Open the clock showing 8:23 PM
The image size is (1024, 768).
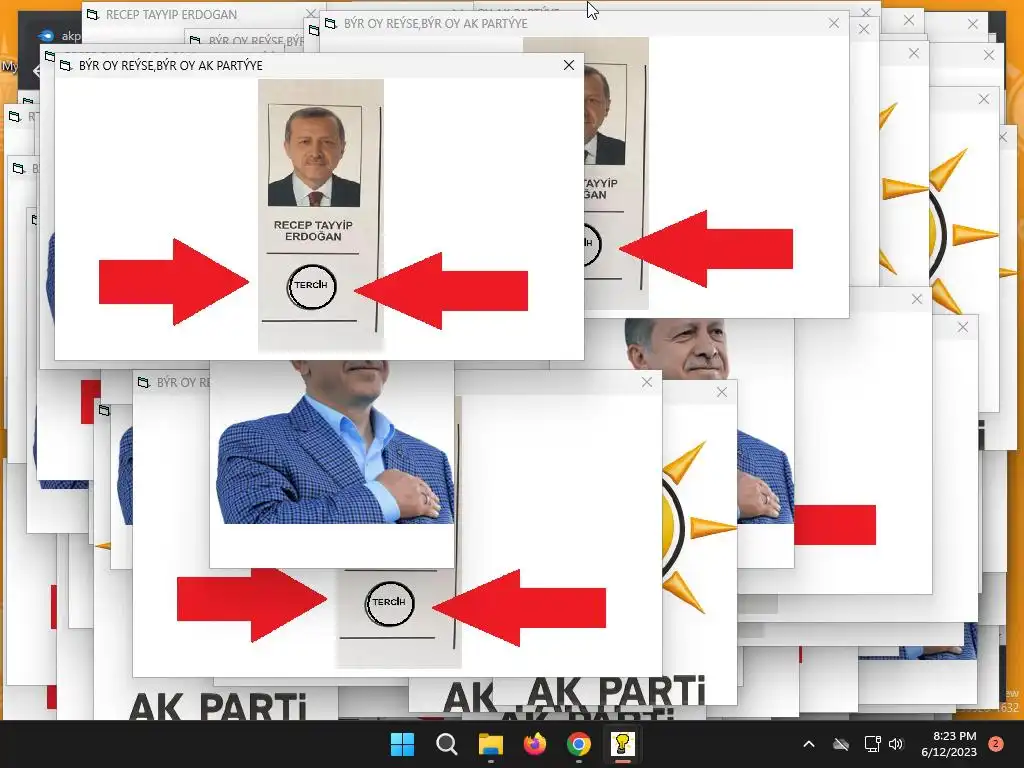coord(949,744)
